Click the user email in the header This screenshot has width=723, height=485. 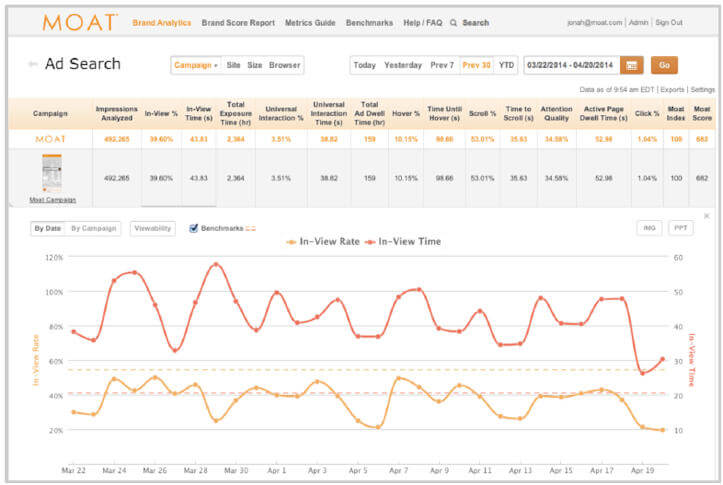click(595, 22)
